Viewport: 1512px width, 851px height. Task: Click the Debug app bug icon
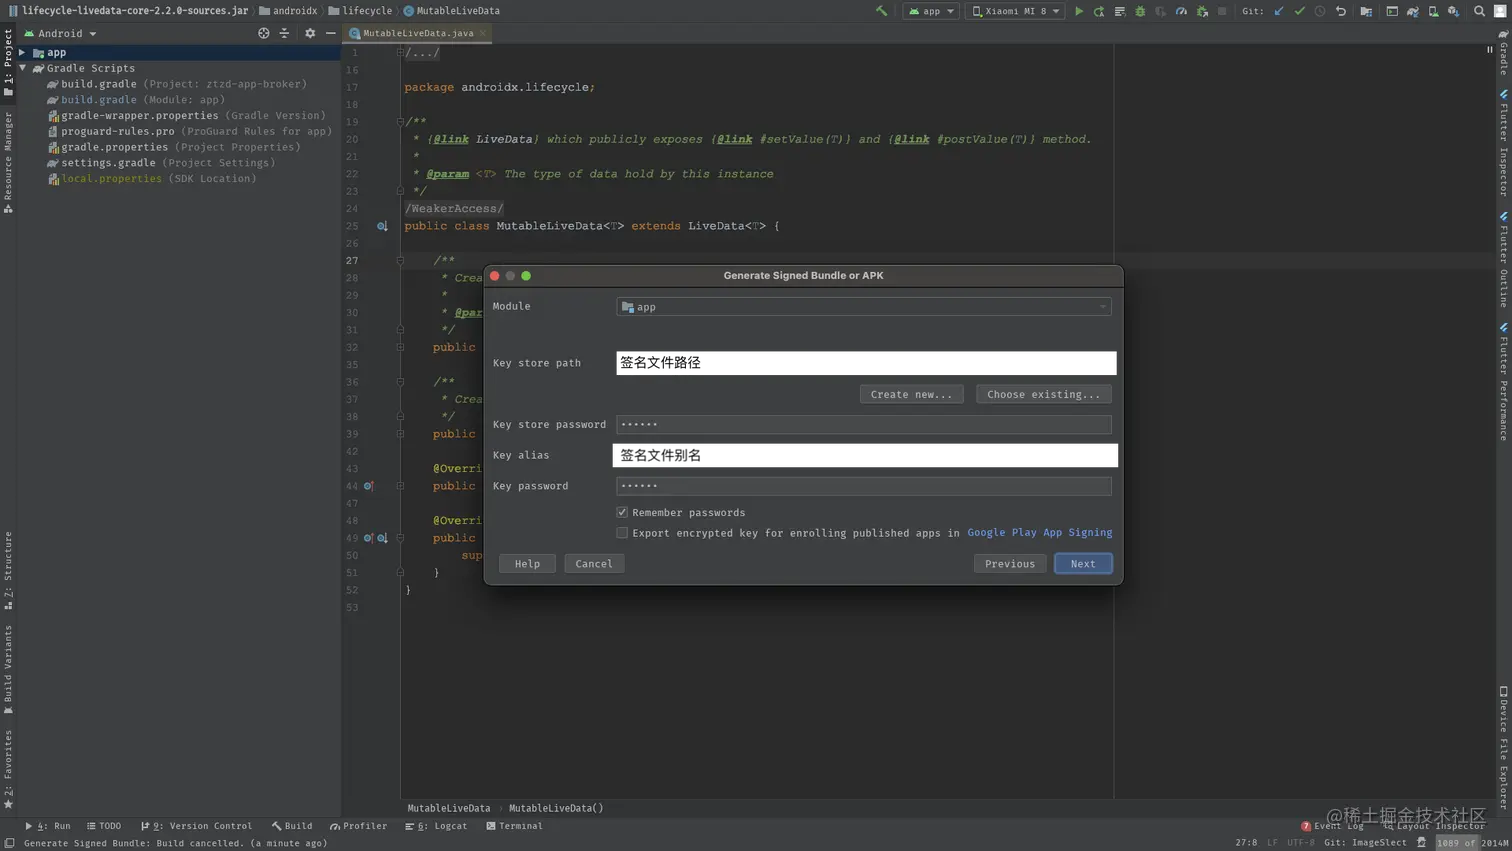coord(1140,11)
